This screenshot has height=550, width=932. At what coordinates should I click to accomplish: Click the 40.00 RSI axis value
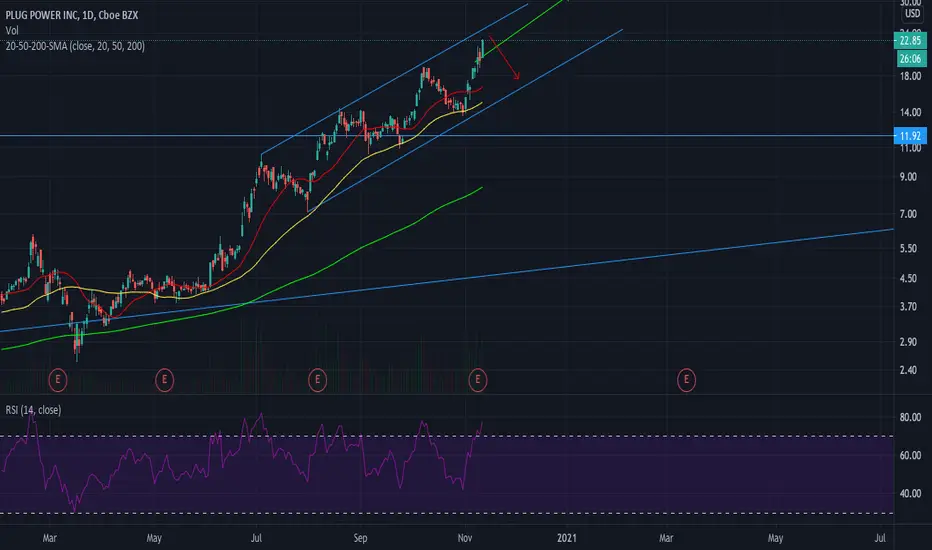910,494
